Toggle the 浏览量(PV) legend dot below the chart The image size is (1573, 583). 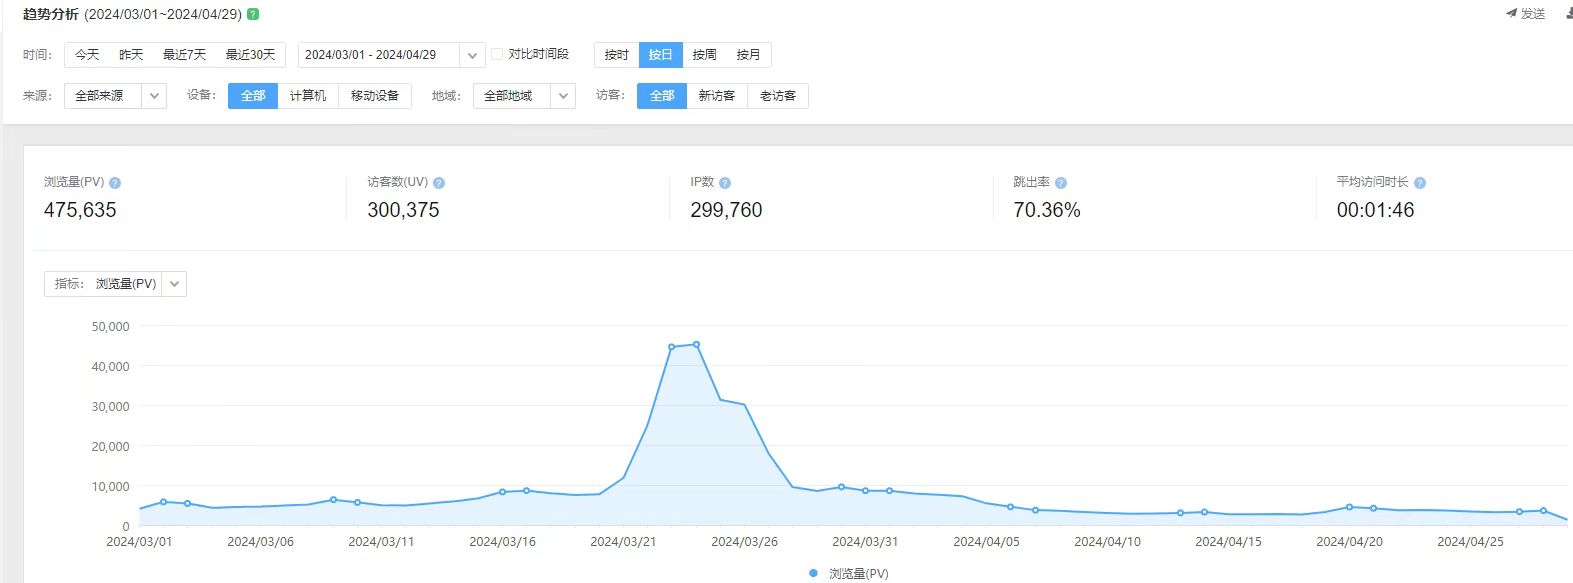pyautogui.click(x=813, y=573)
